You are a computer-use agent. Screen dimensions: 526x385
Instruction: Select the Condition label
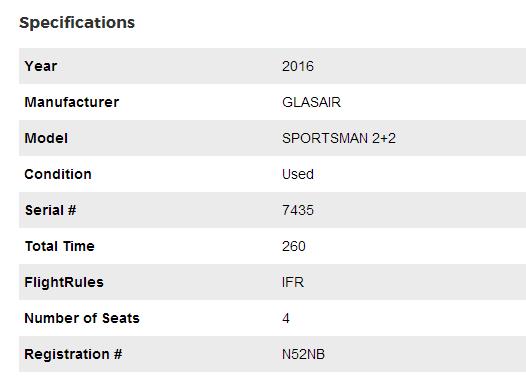(58, 174)
